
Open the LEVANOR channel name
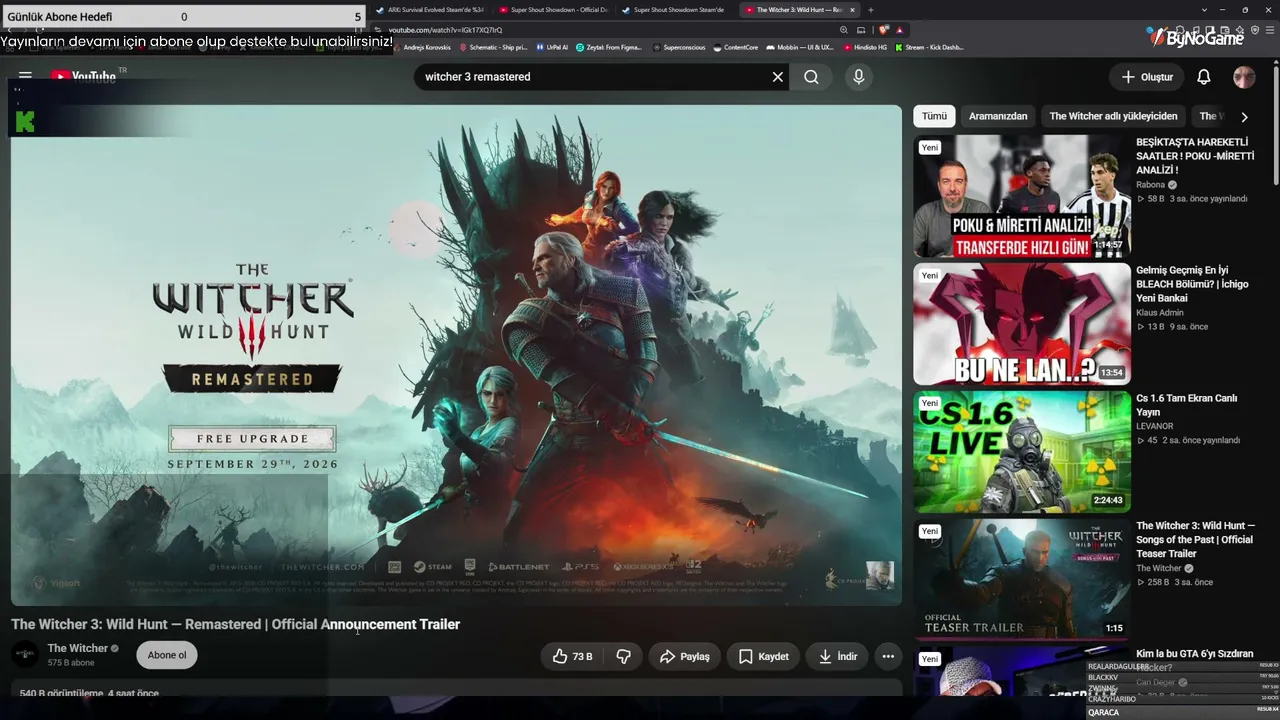pyautogui.click(x=1155, y=427)
